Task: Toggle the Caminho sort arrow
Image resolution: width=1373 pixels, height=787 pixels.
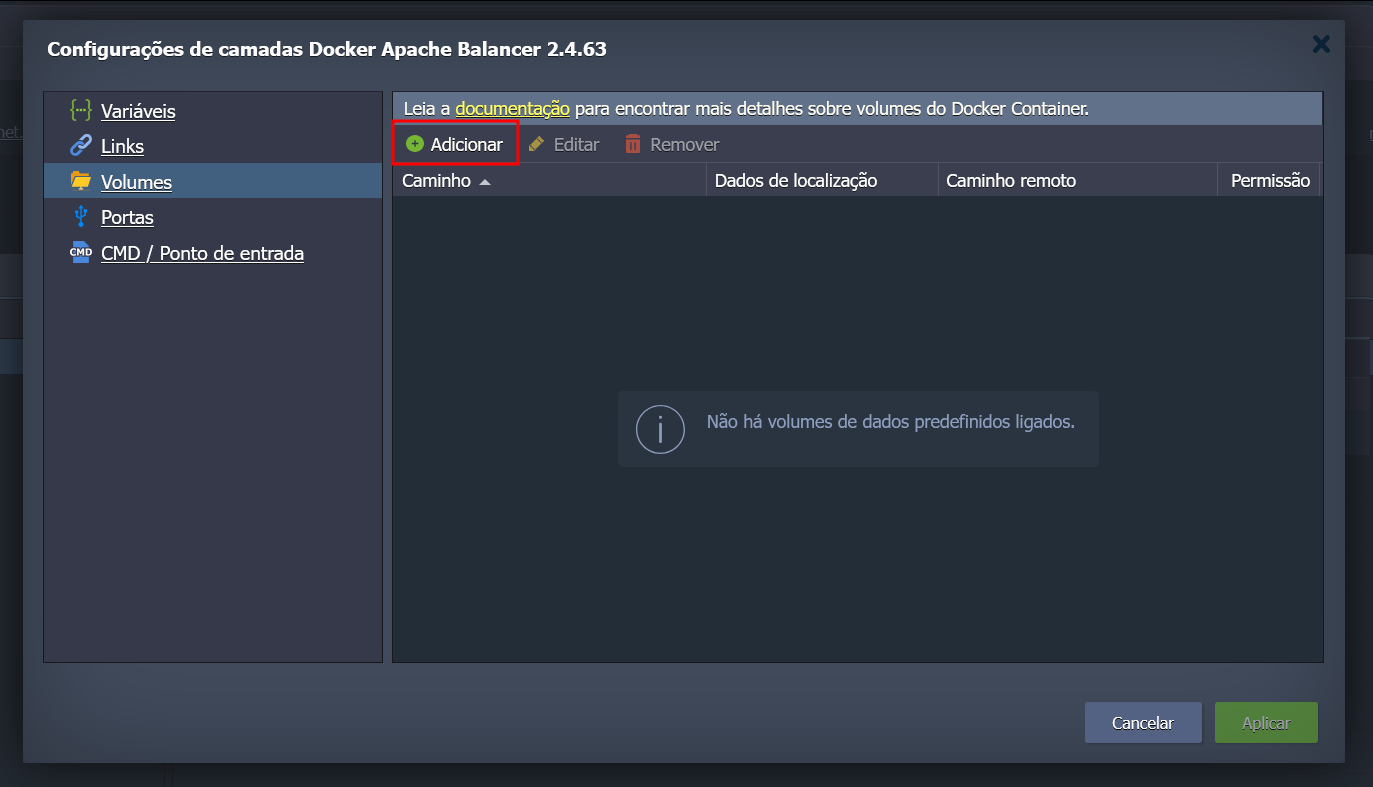Action: [485, 181]
